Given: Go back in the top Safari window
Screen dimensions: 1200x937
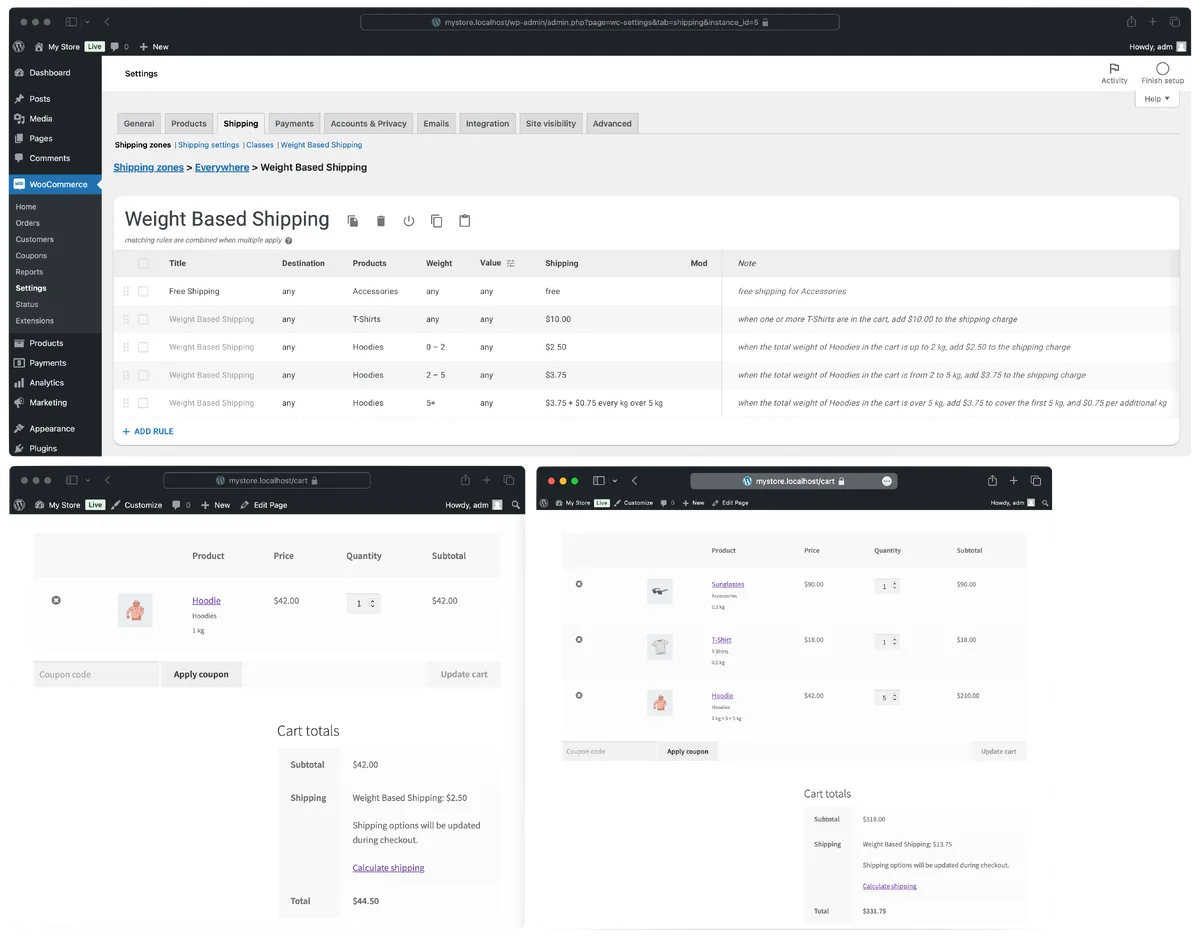Looking at the screenshot, I should [x=107, y=22].
